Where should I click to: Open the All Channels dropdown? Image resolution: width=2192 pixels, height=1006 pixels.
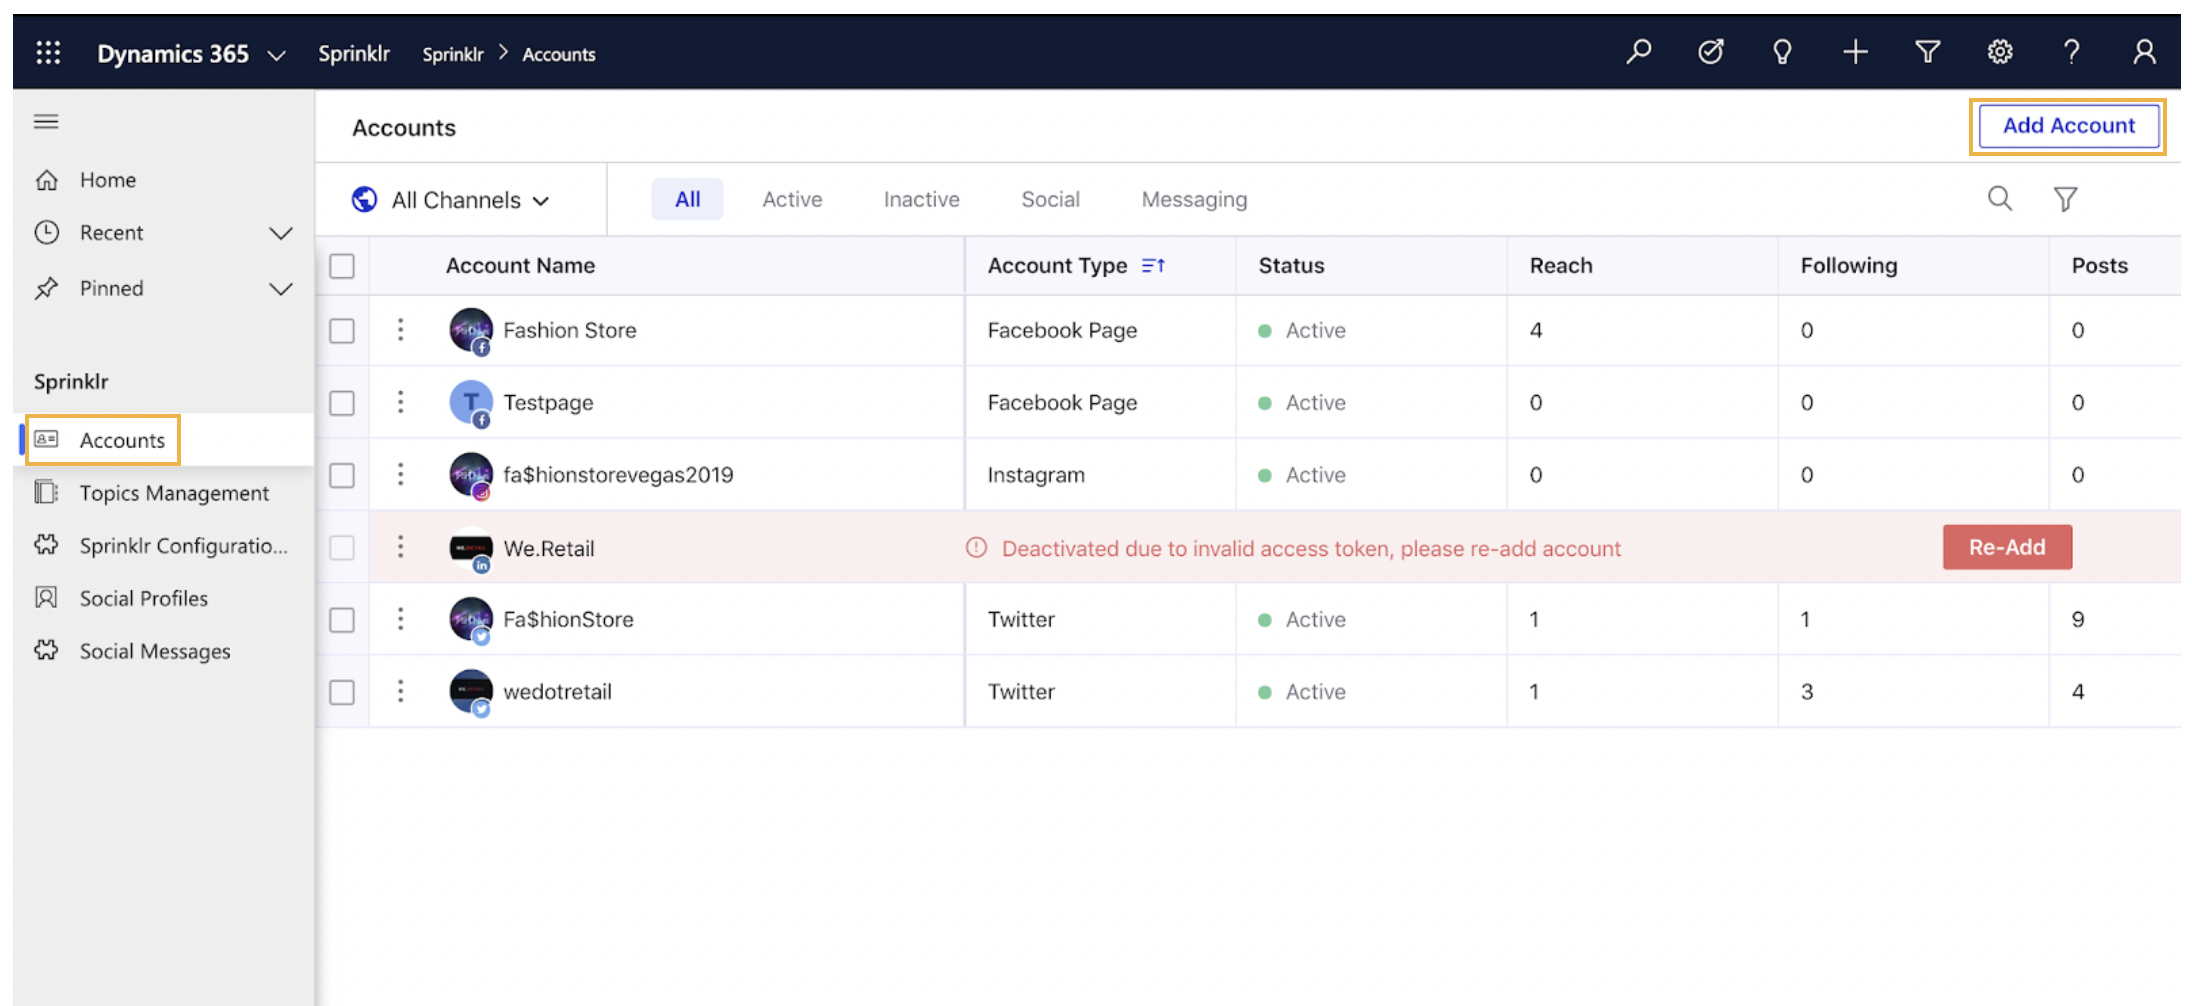(x=452, y=200)
